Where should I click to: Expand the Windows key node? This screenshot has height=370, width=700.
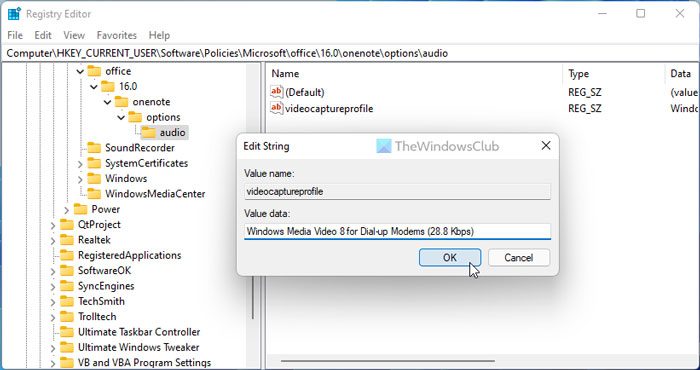coord(80,179)
